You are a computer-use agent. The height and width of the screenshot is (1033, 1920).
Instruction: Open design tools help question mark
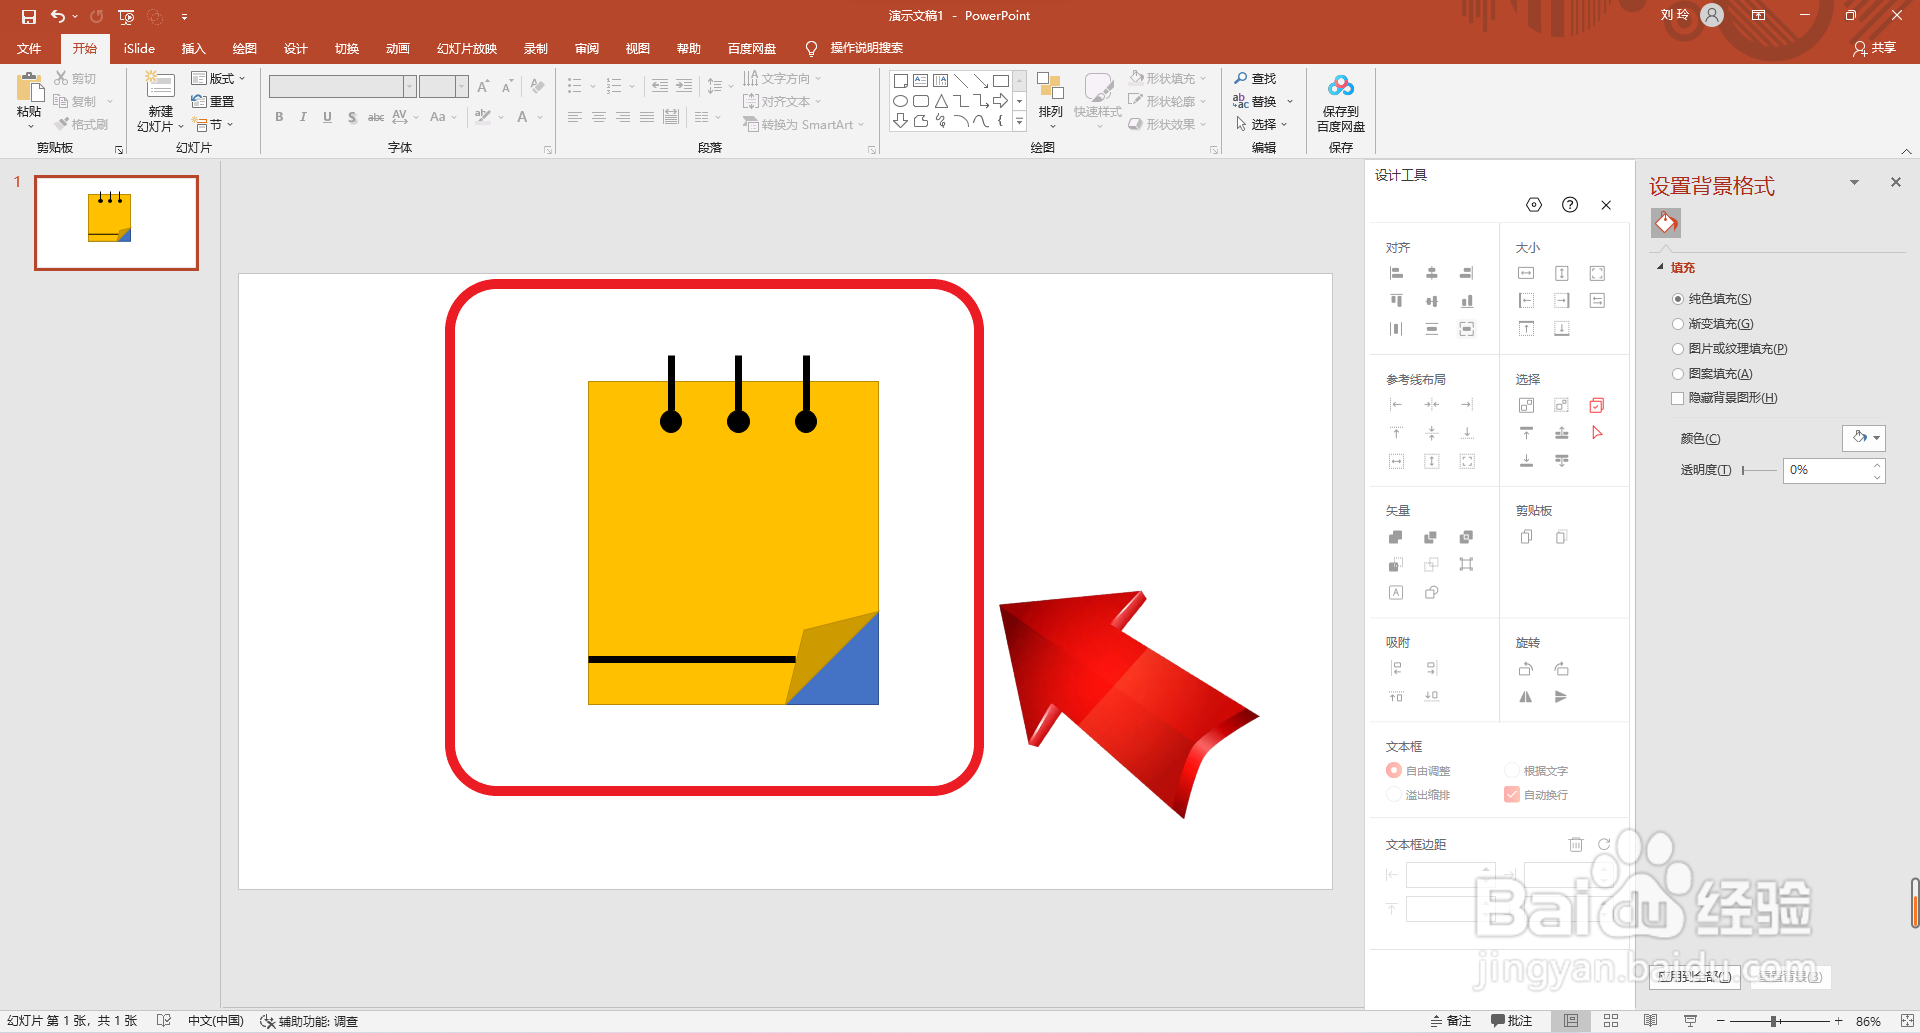(1570, 205)
